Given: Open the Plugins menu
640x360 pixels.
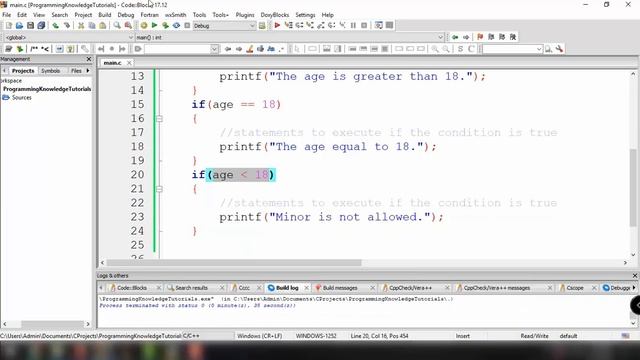Looking at the screenshot, I should click(x=245, y=15).
